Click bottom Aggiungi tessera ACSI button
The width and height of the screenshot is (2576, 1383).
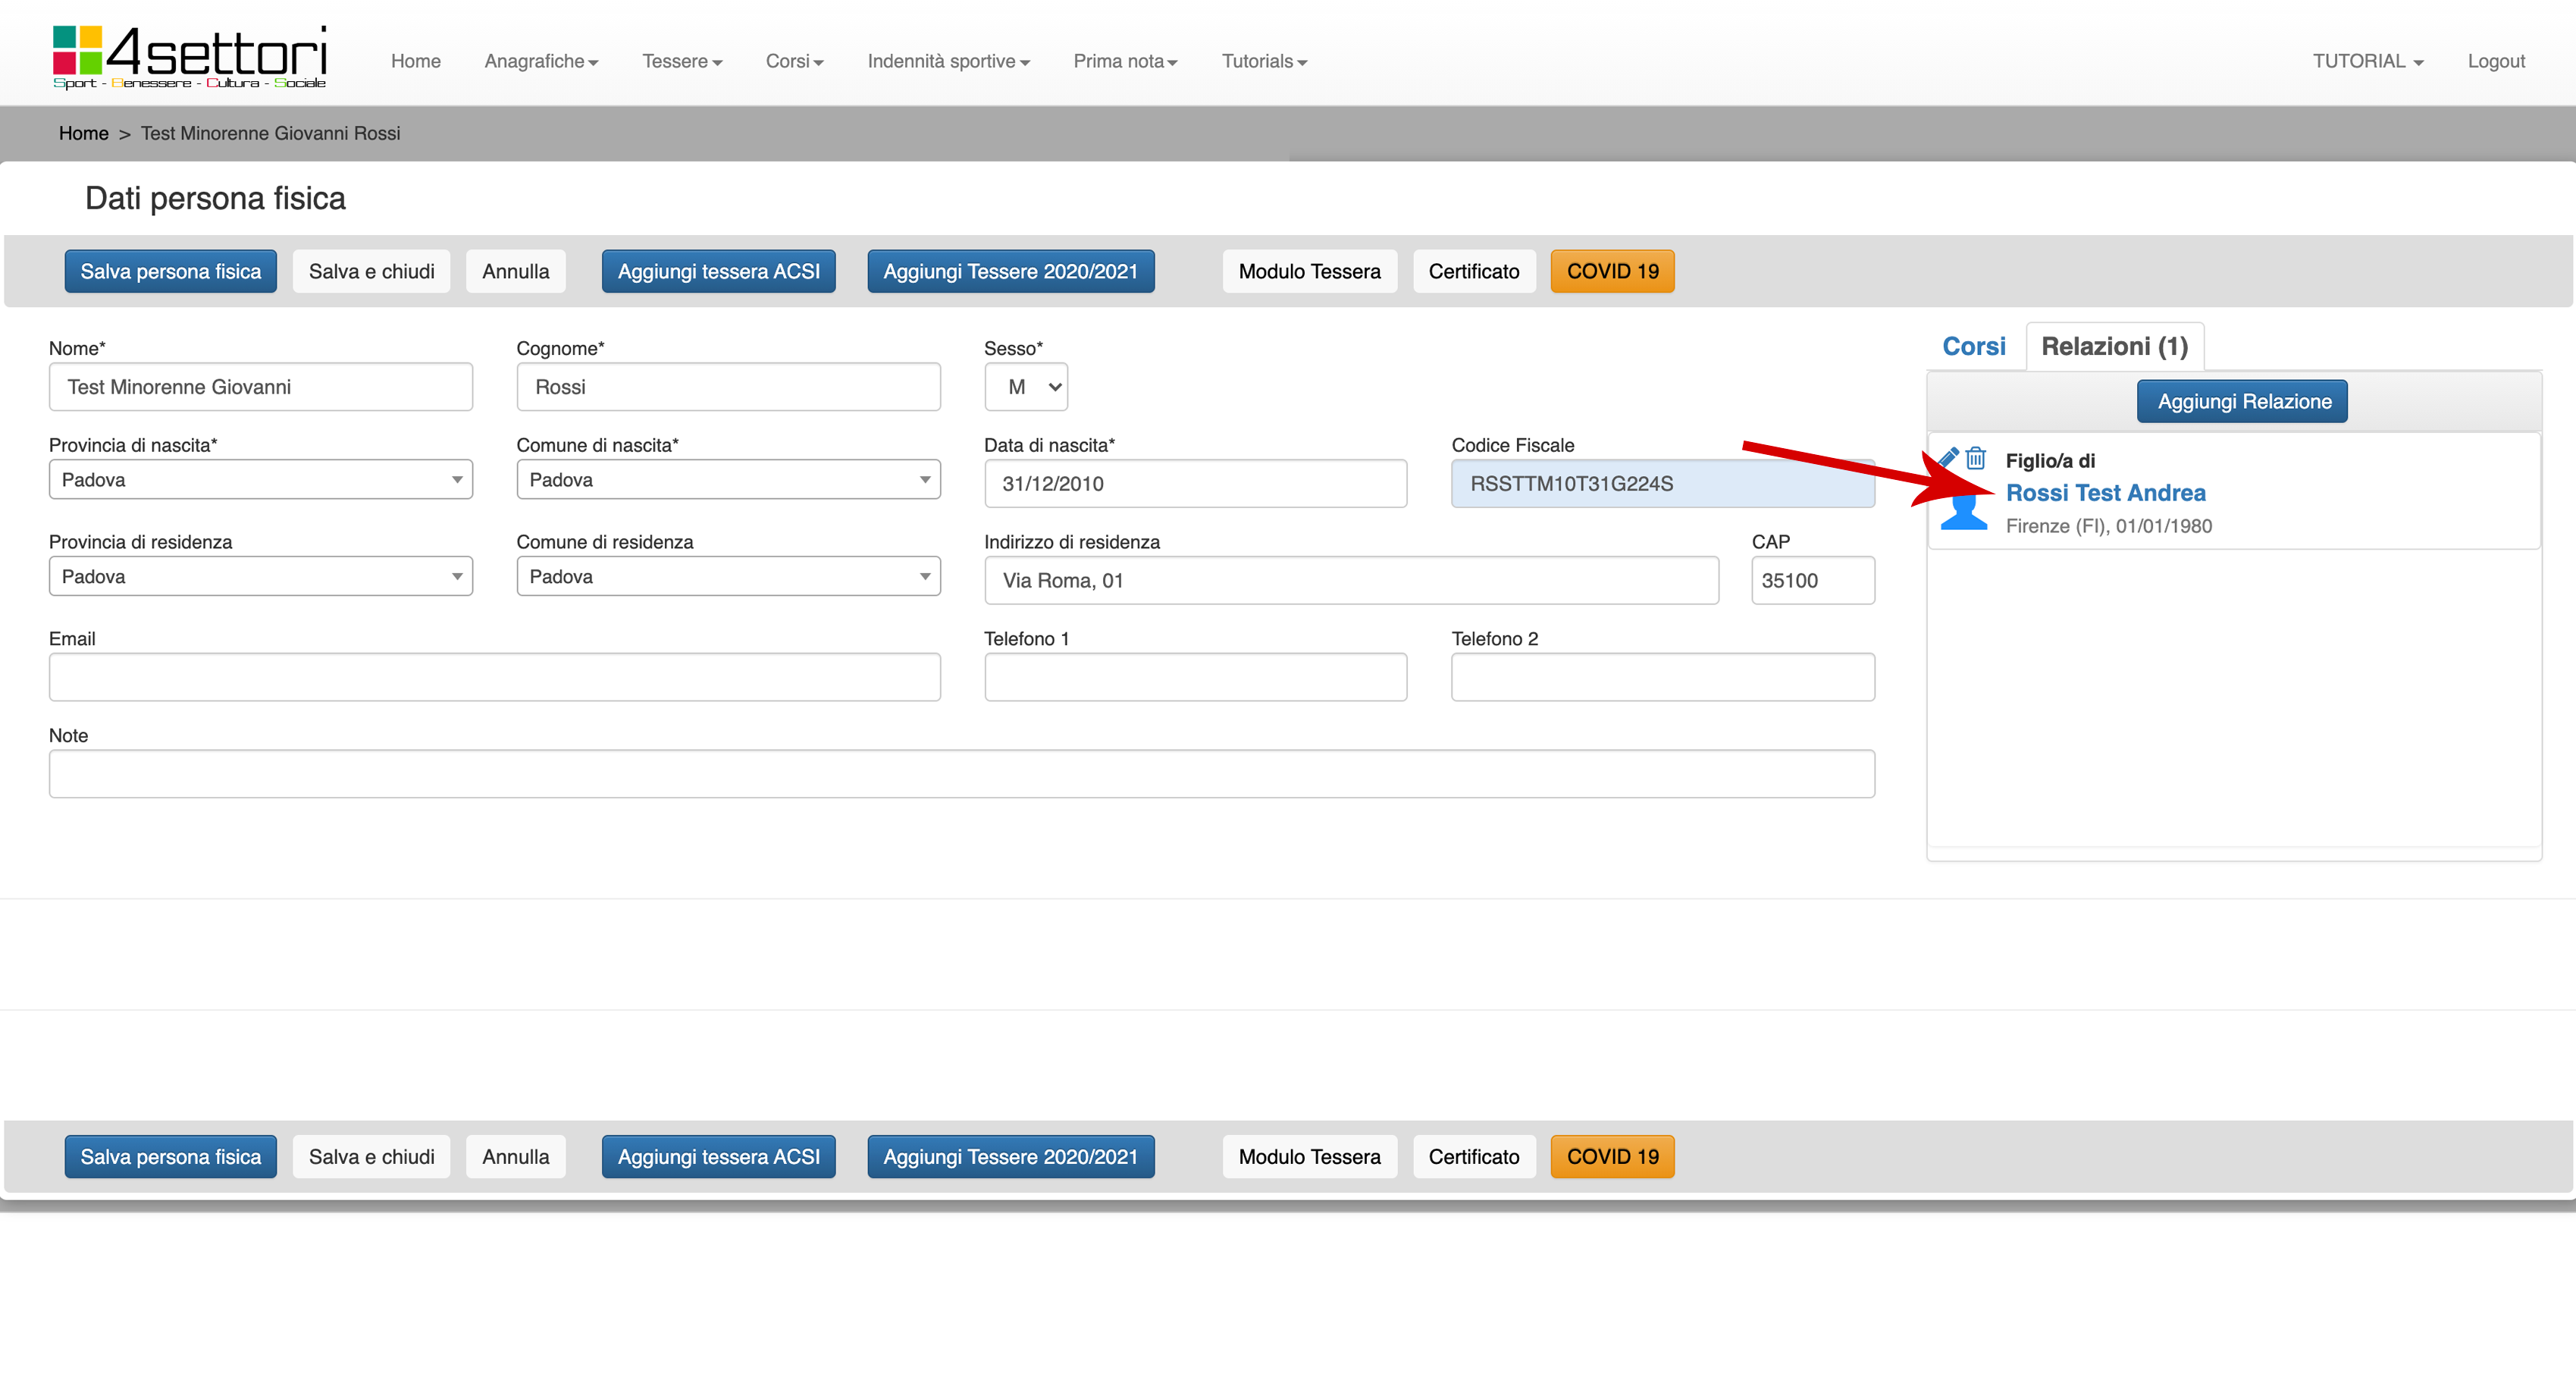coord(718,1156)
